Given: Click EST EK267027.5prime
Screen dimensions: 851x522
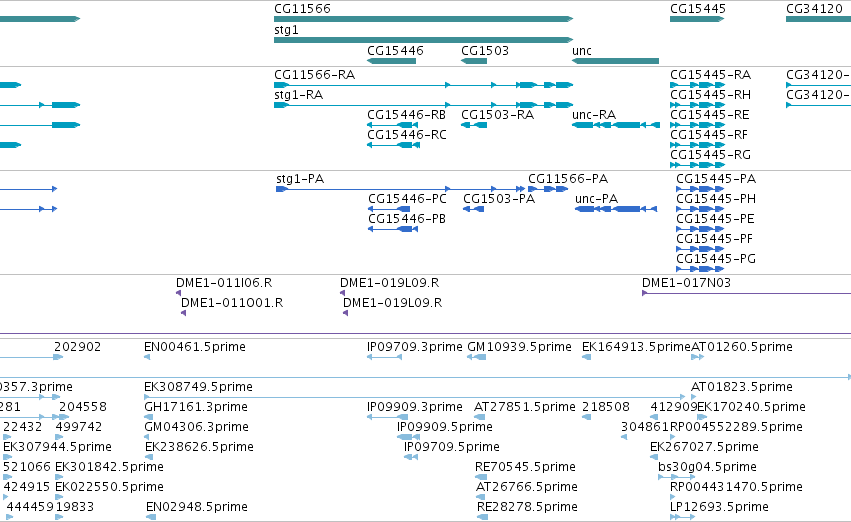Looking at the screenshot, I should [704, 448].
